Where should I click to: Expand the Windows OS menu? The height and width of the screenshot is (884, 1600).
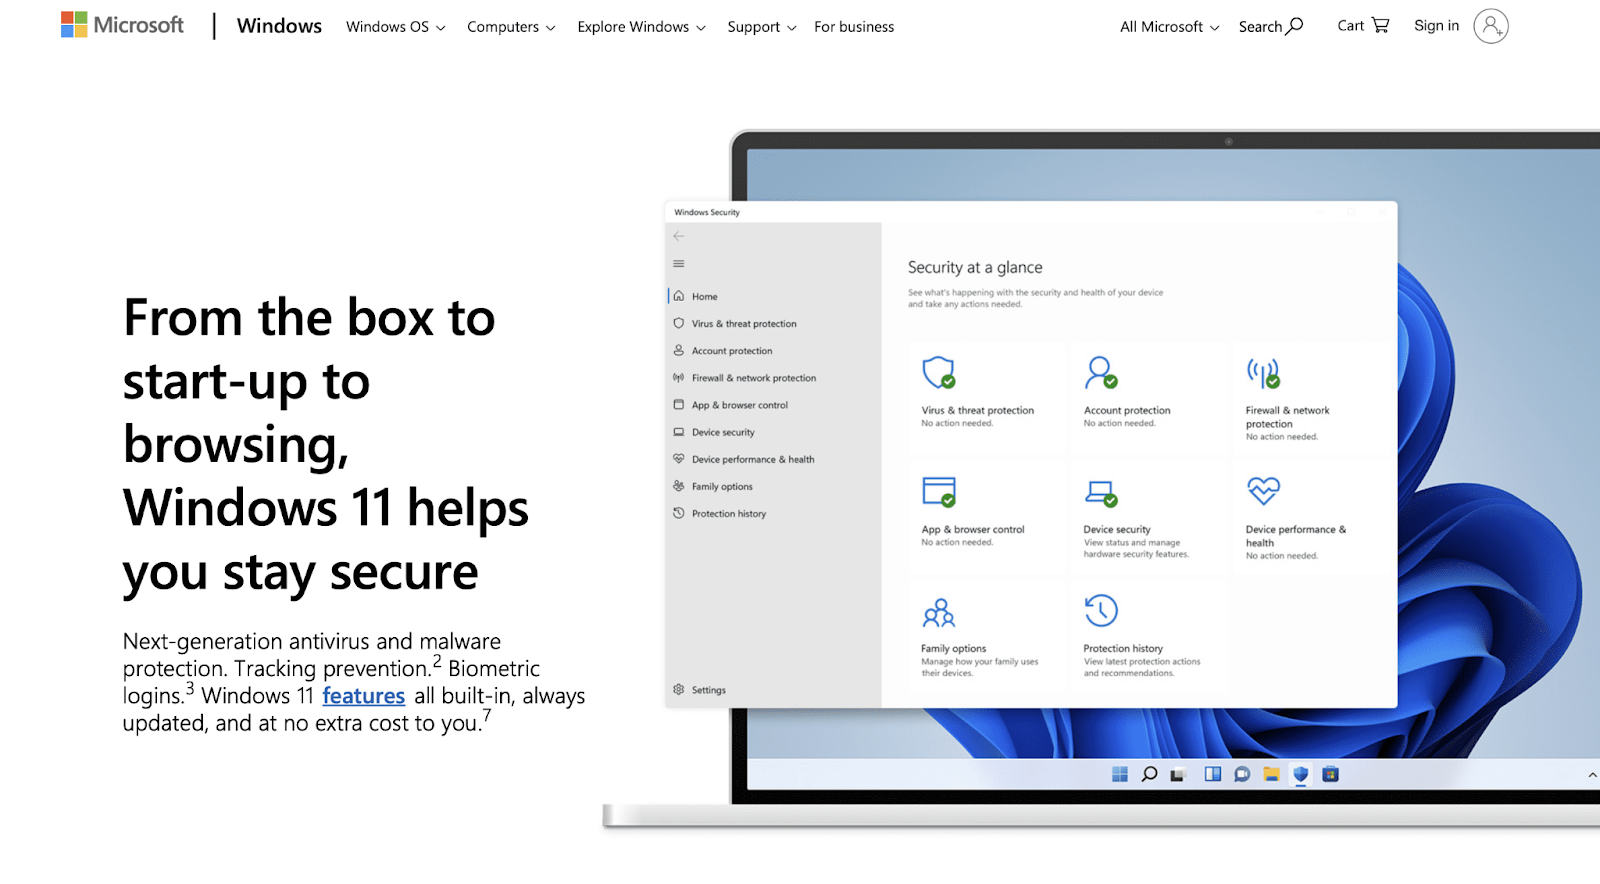(395, 27)
